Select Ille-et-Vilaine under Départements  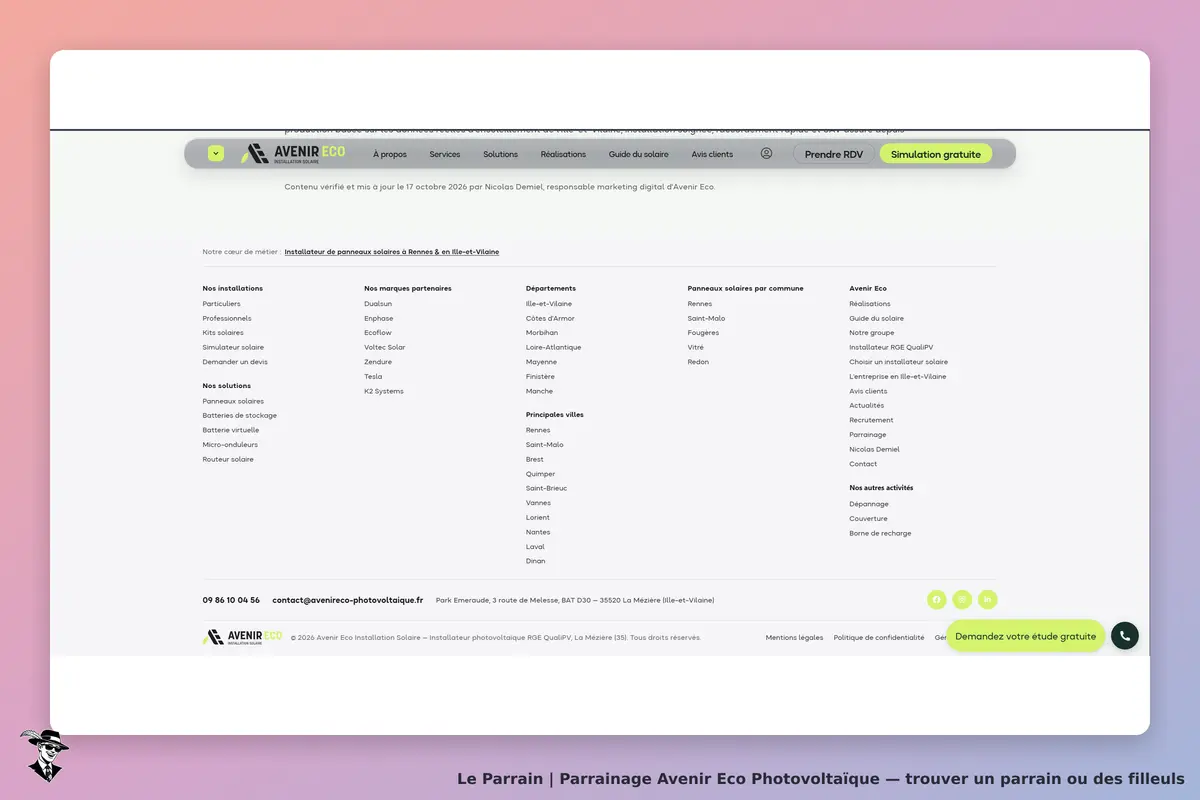point(549,304)
